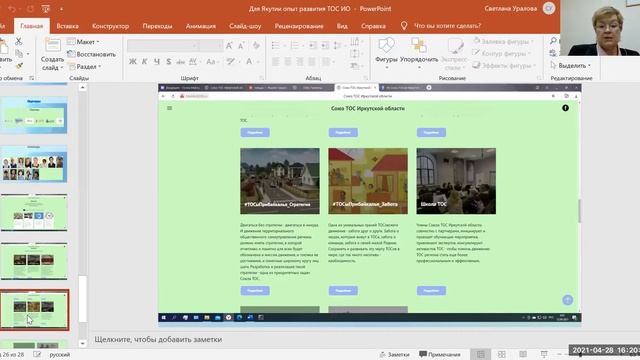The image size is (640, 360).
Task: Open the font color A dropdown arrow
Action: 258,62
